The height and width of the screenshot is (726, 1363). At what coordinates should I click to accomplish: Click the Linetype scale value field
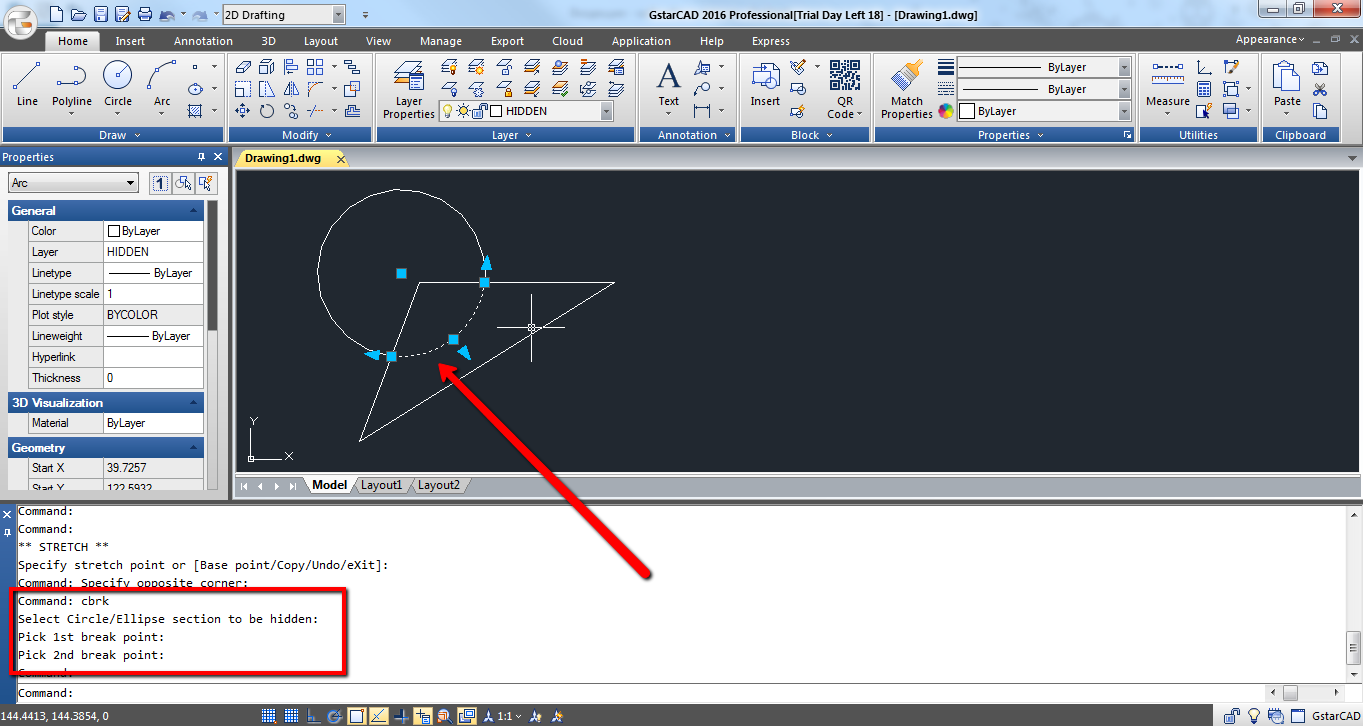pyautogui.click(x=154, y=294)
